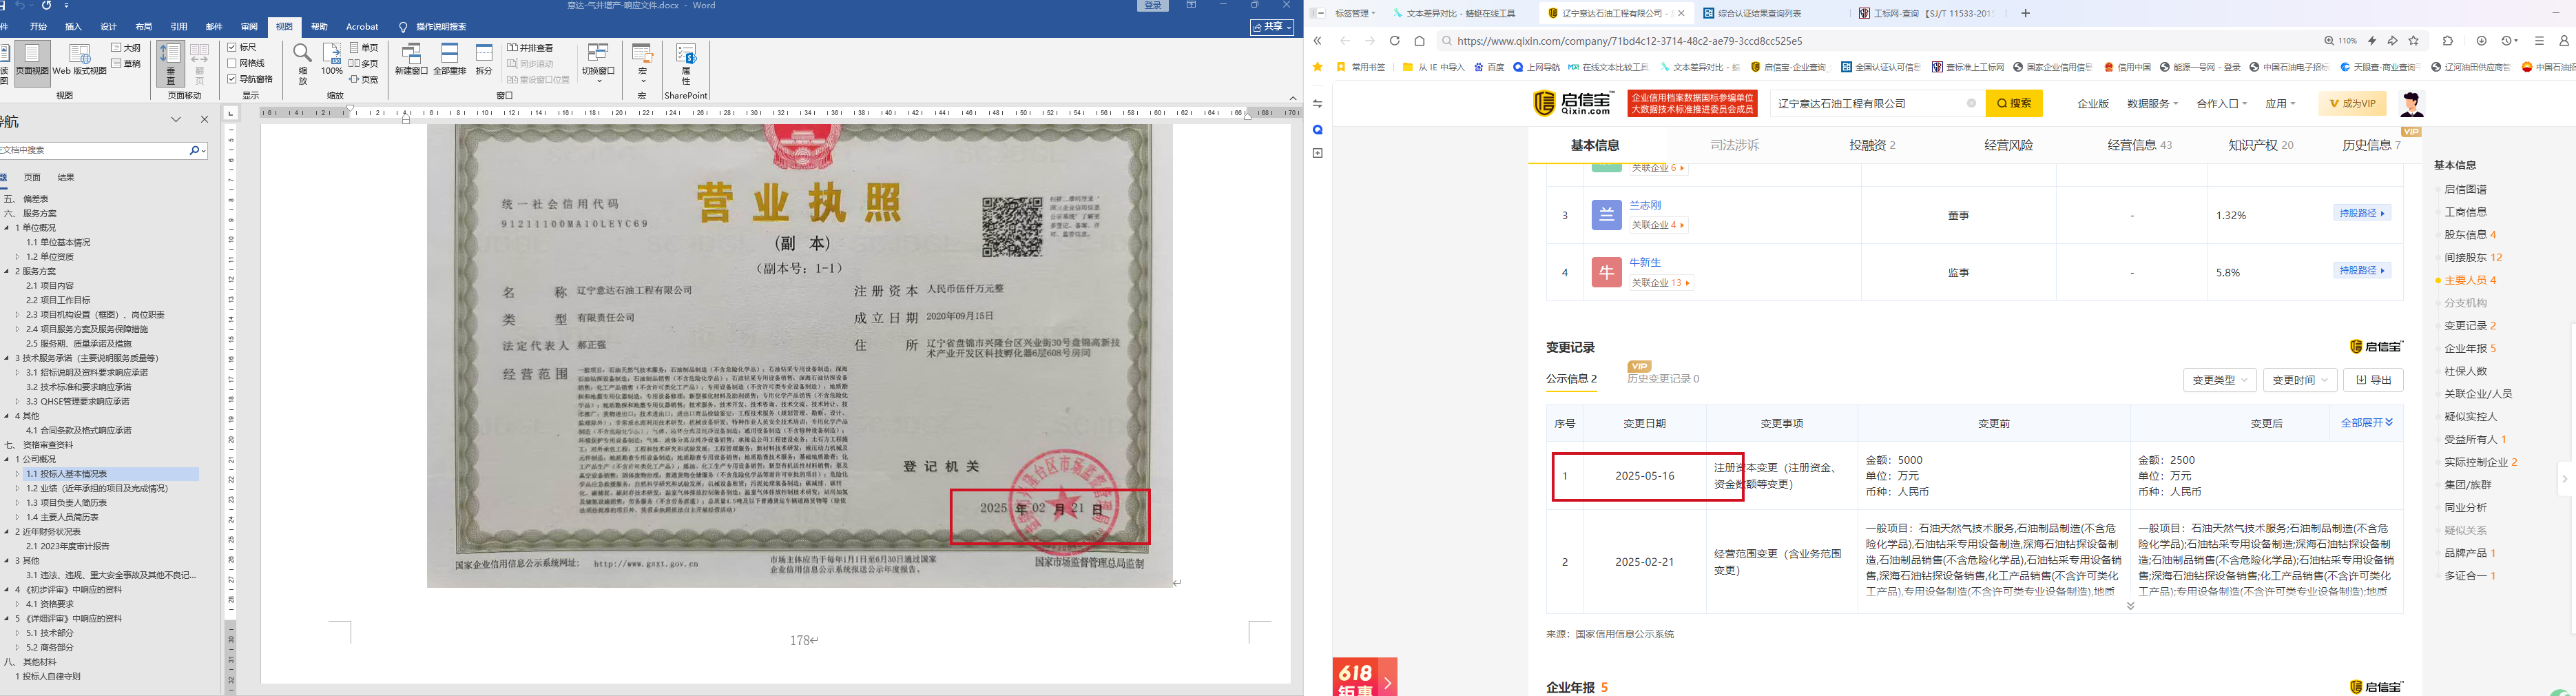The image size is (2576, 696).
Task: Click the Qixin user avatar
Action: (2411, 103)
